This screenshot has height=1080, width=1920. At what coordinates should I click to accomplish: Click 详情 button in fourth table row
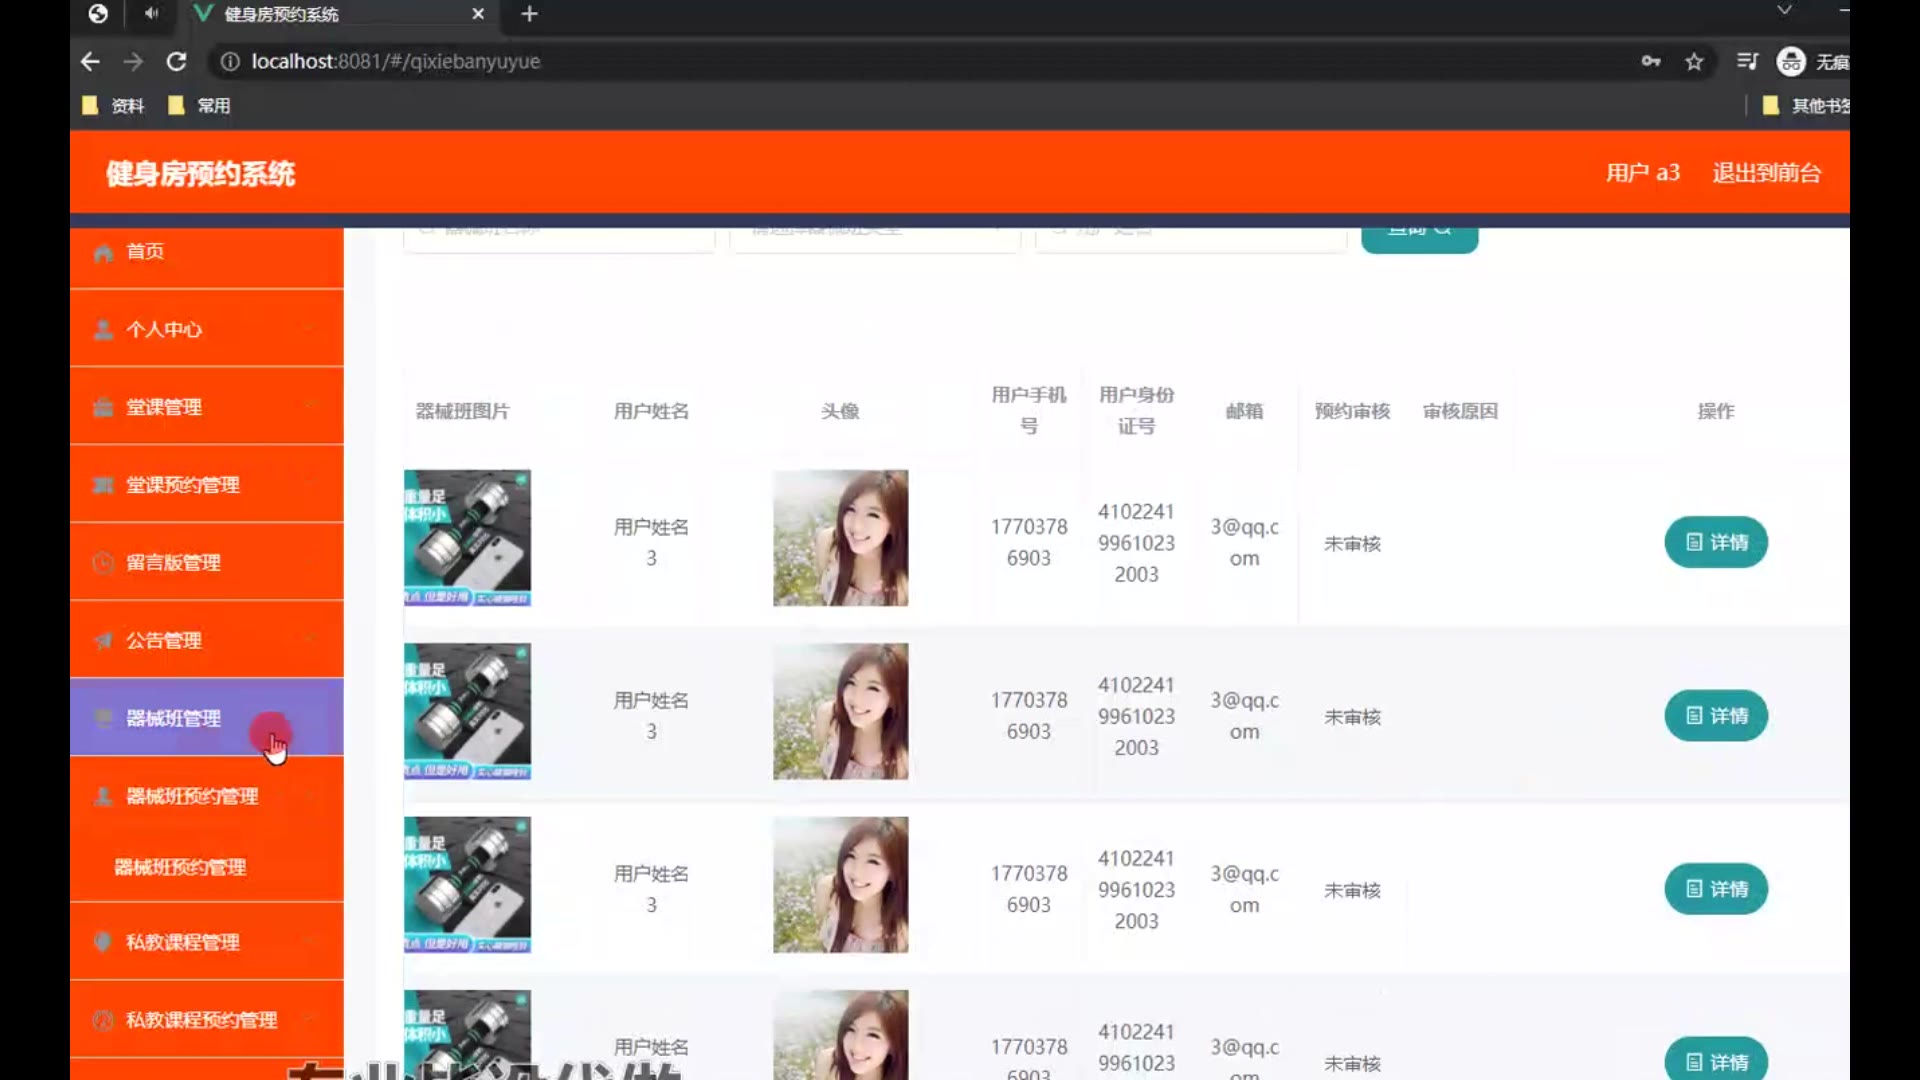1716,1060
